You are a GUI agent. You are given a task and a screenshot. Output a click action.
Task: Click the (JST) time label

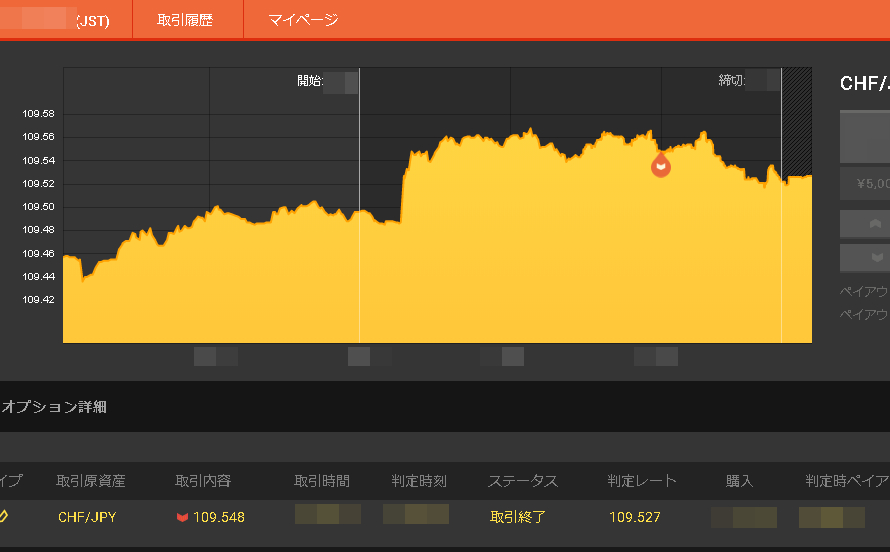click(x=93, y=22)
